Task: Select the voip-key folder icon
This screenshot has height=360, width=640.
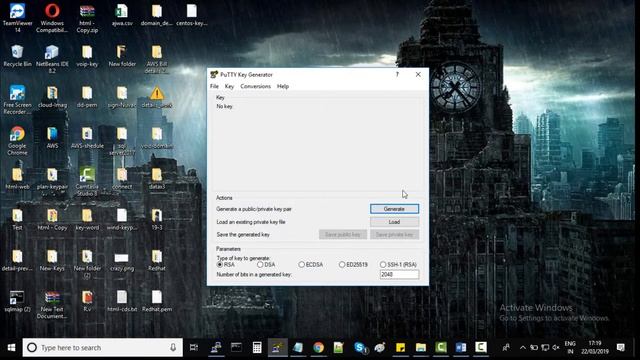Action: tap(87, 56)
